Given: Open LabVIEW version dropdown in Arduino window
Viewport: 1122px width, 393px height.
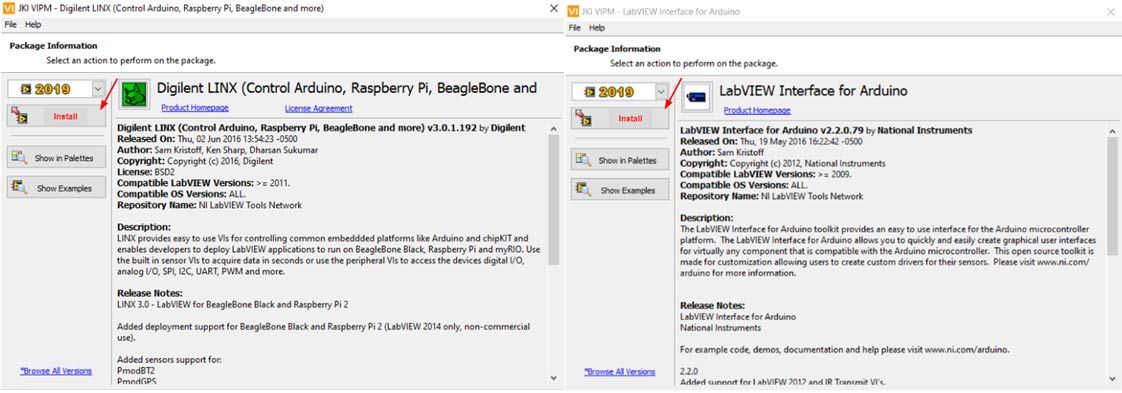Looking at the screenshot, I should pyautogui.click(x=661, y=92).
